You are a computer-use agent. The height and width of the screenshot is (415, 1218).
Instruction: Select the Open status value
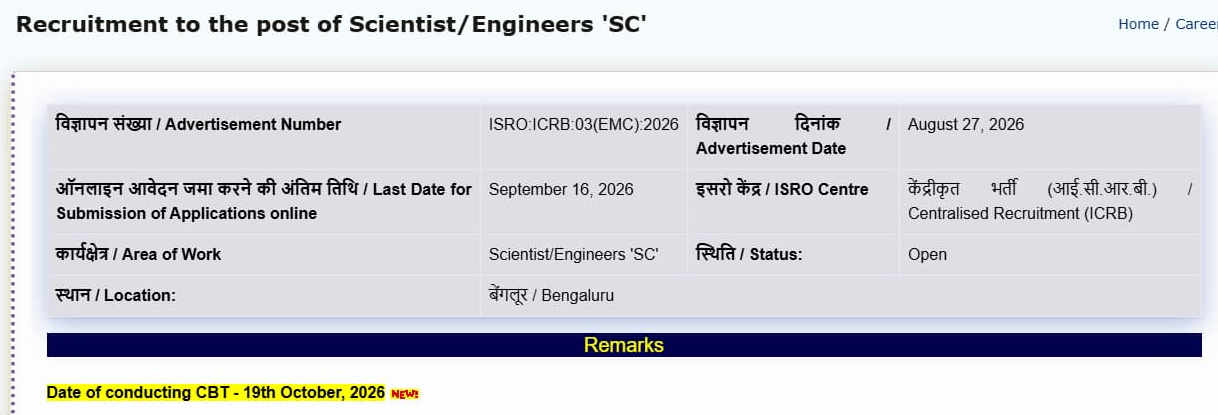tap(927, 255)
